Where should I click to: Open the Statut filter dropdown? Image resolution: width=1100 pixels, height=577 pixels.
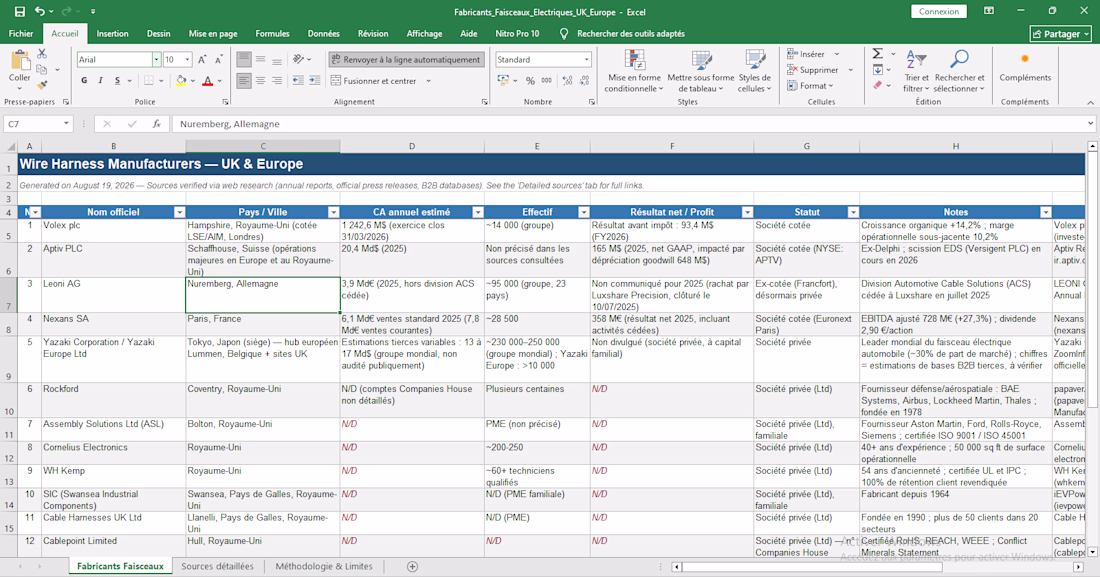[x=853, y=212]
